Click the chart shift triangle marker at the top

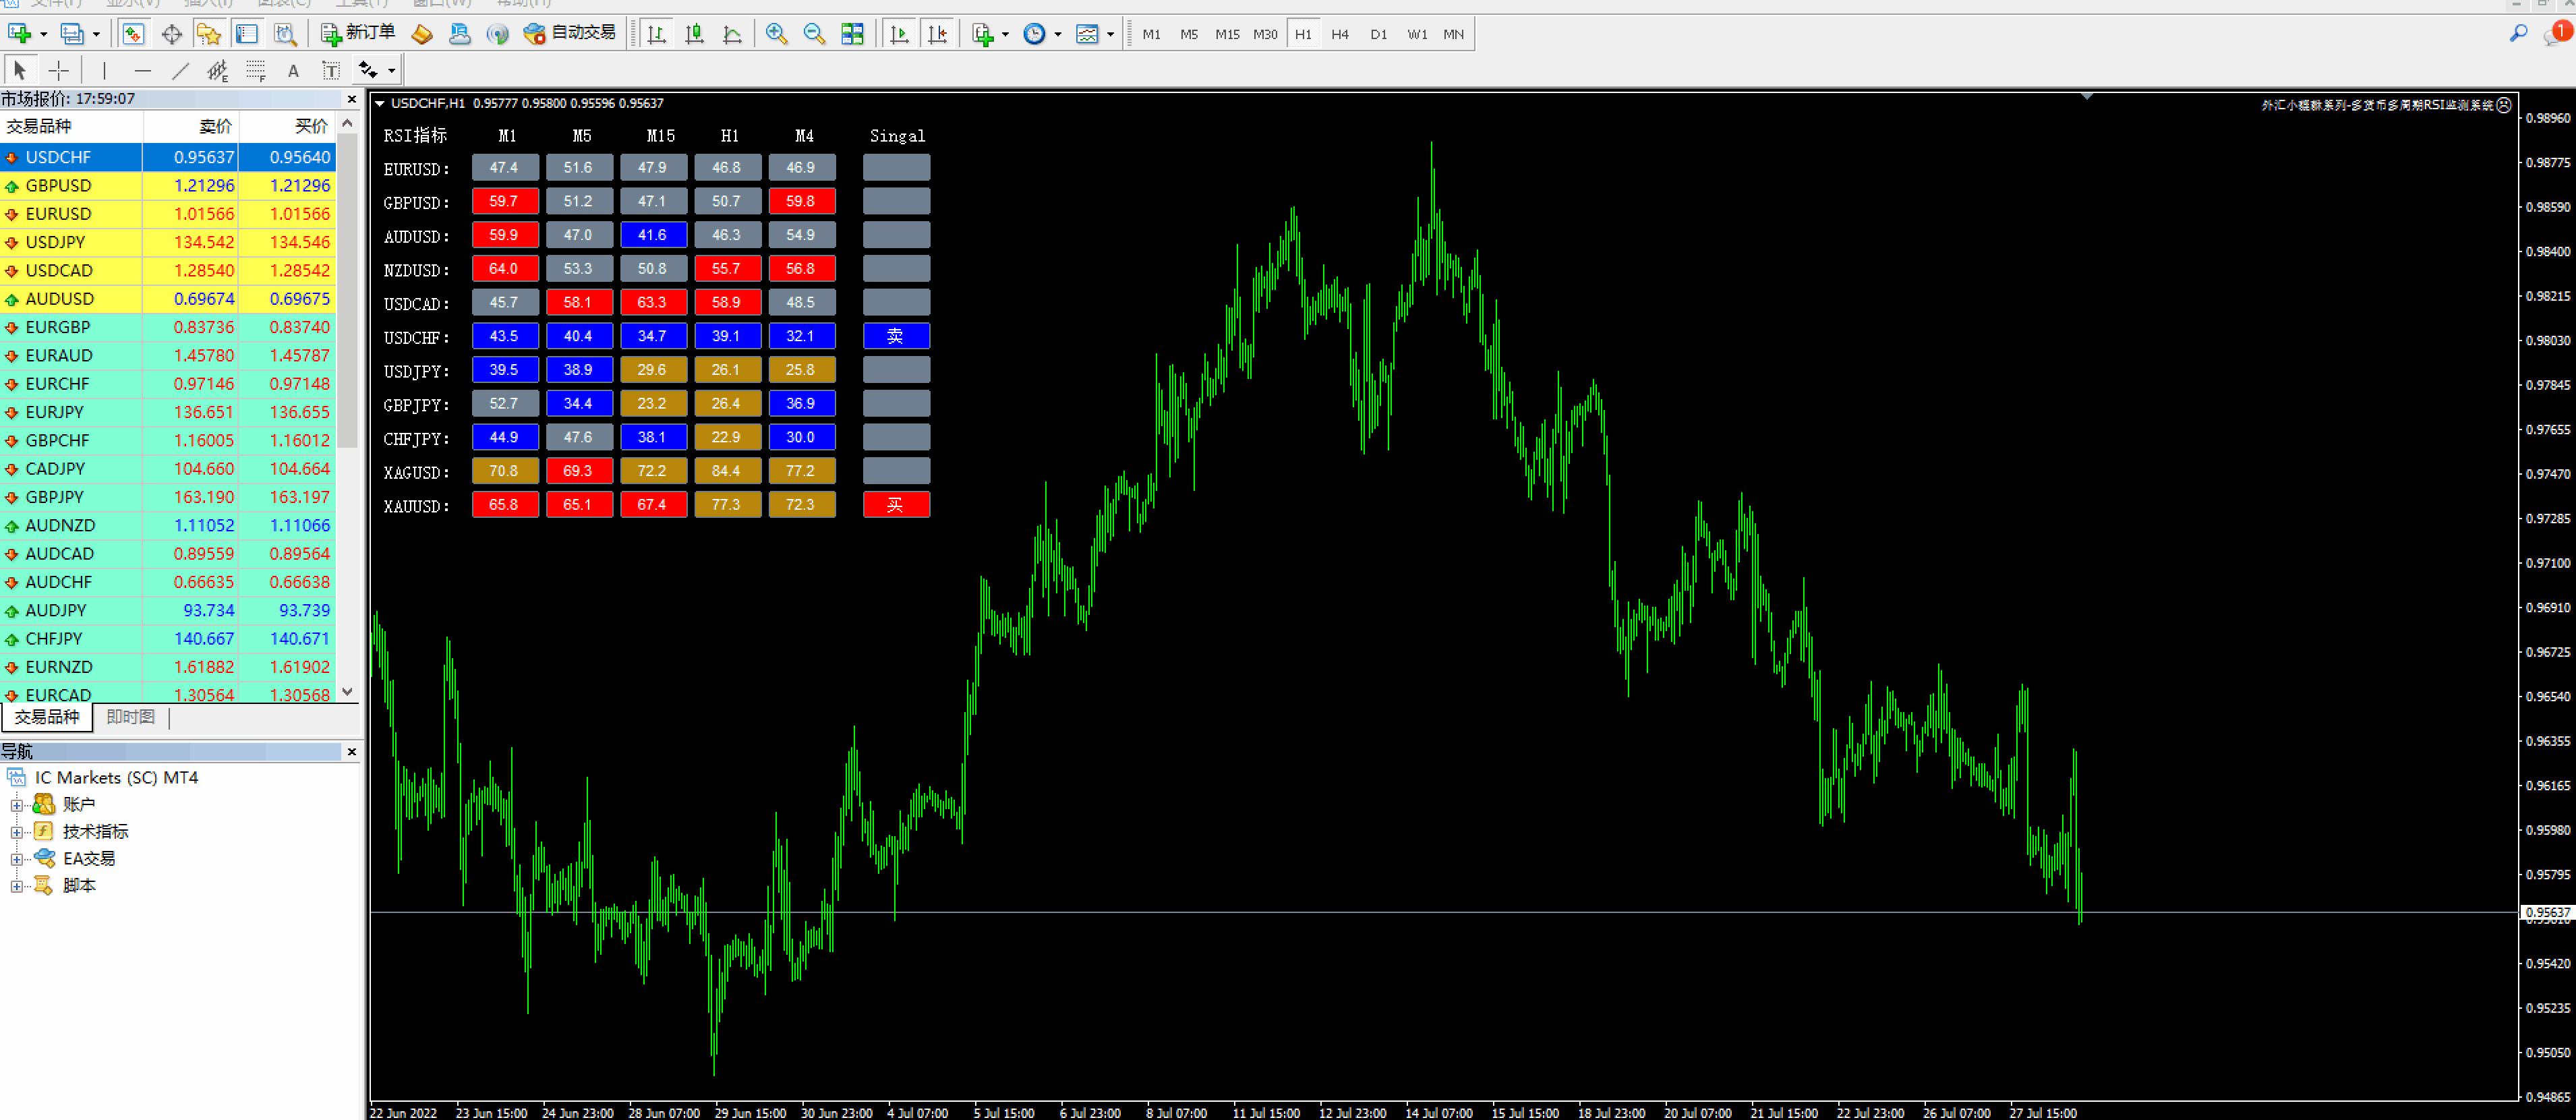click(2087, 96)
